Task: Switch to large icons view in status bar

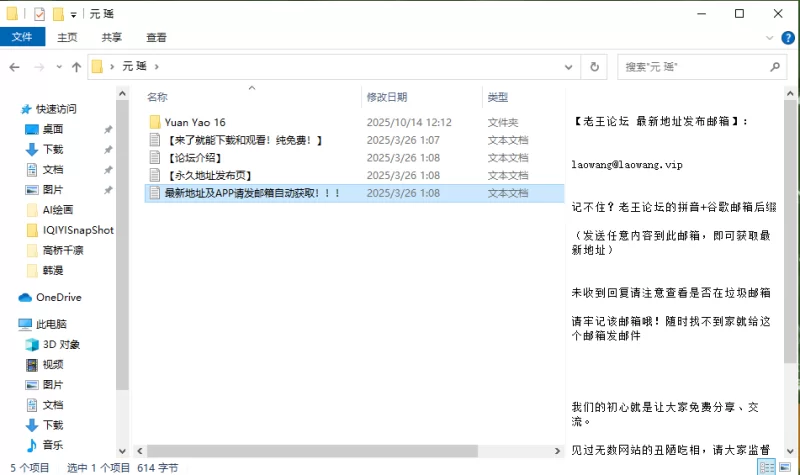Action: (x=785, y=467)
